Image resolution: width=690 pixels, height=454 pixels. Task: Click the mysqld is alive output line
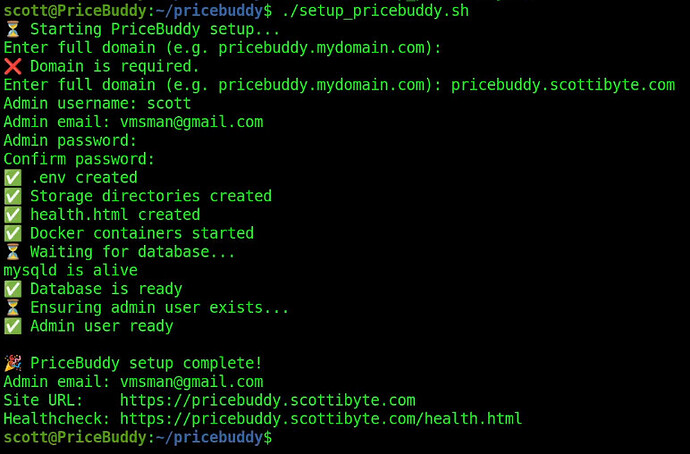tap(70, 270)
